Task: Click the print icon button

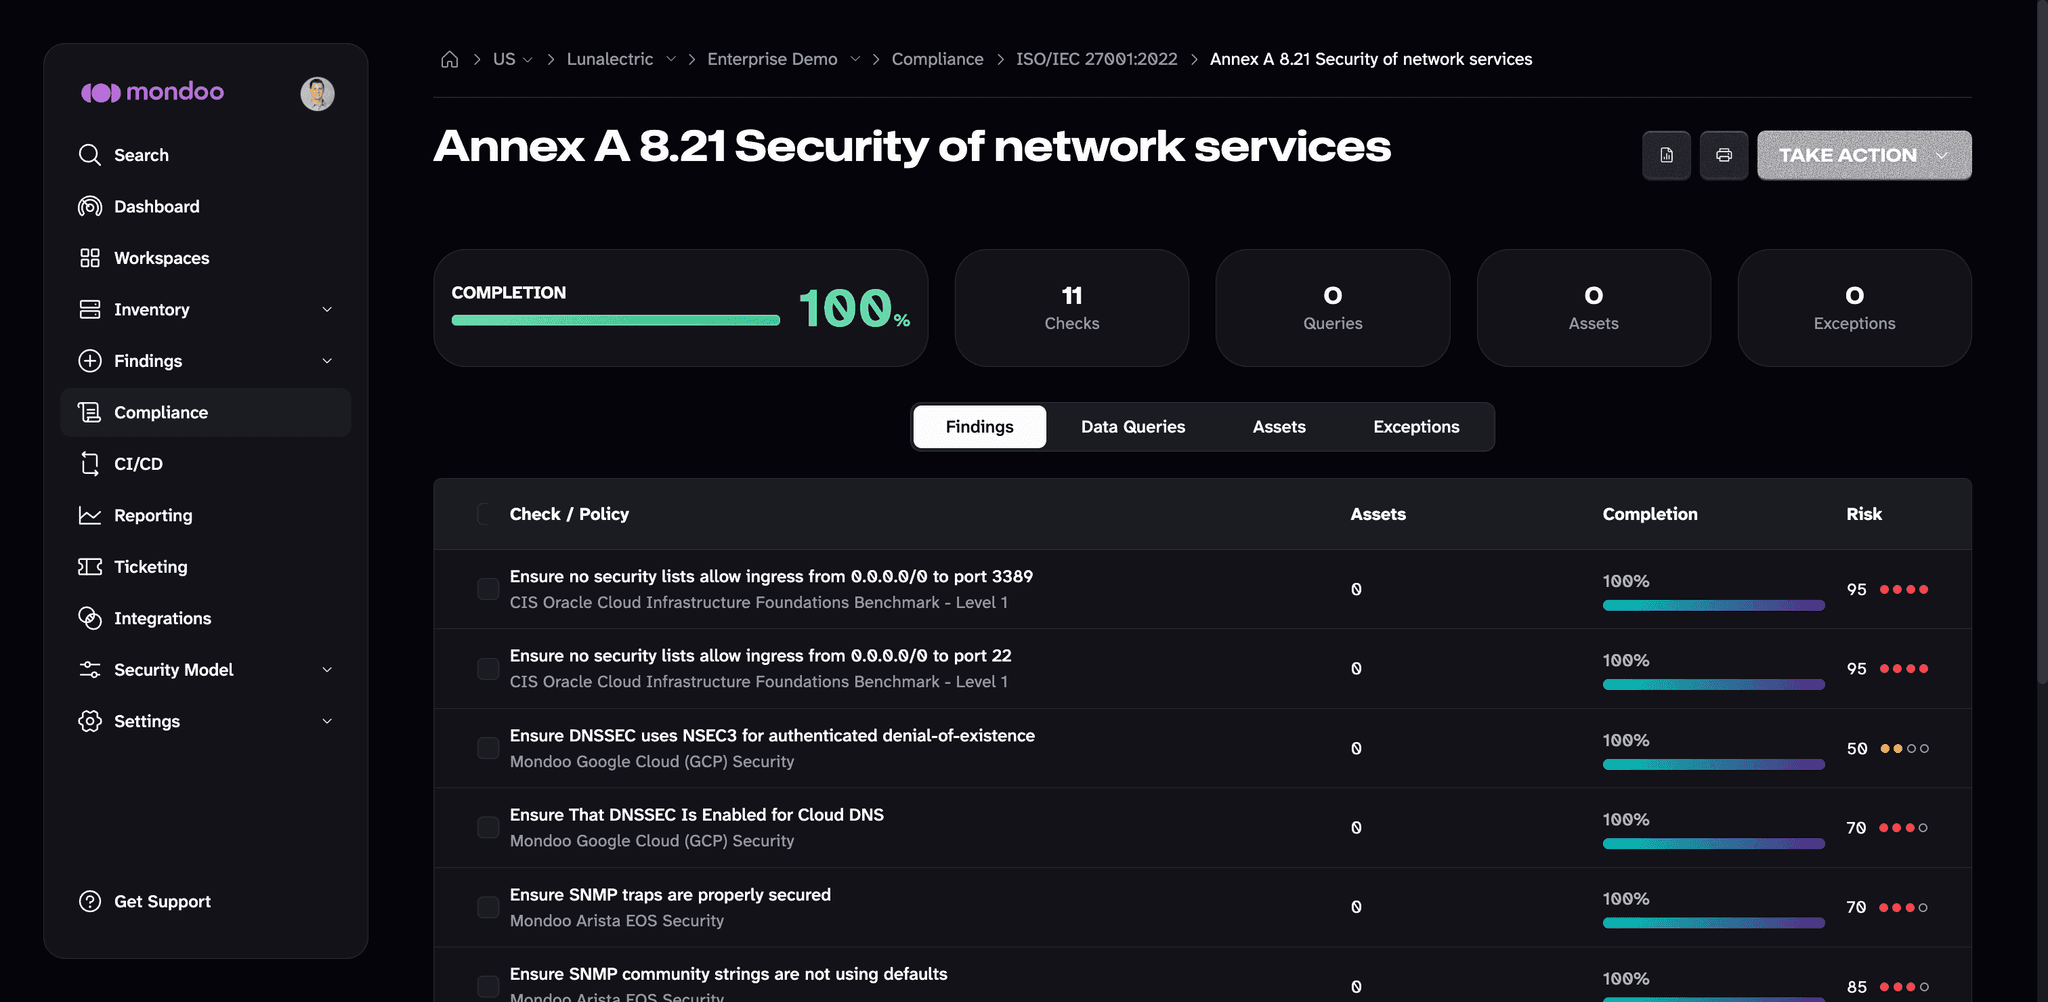Action: (1724, 155)
